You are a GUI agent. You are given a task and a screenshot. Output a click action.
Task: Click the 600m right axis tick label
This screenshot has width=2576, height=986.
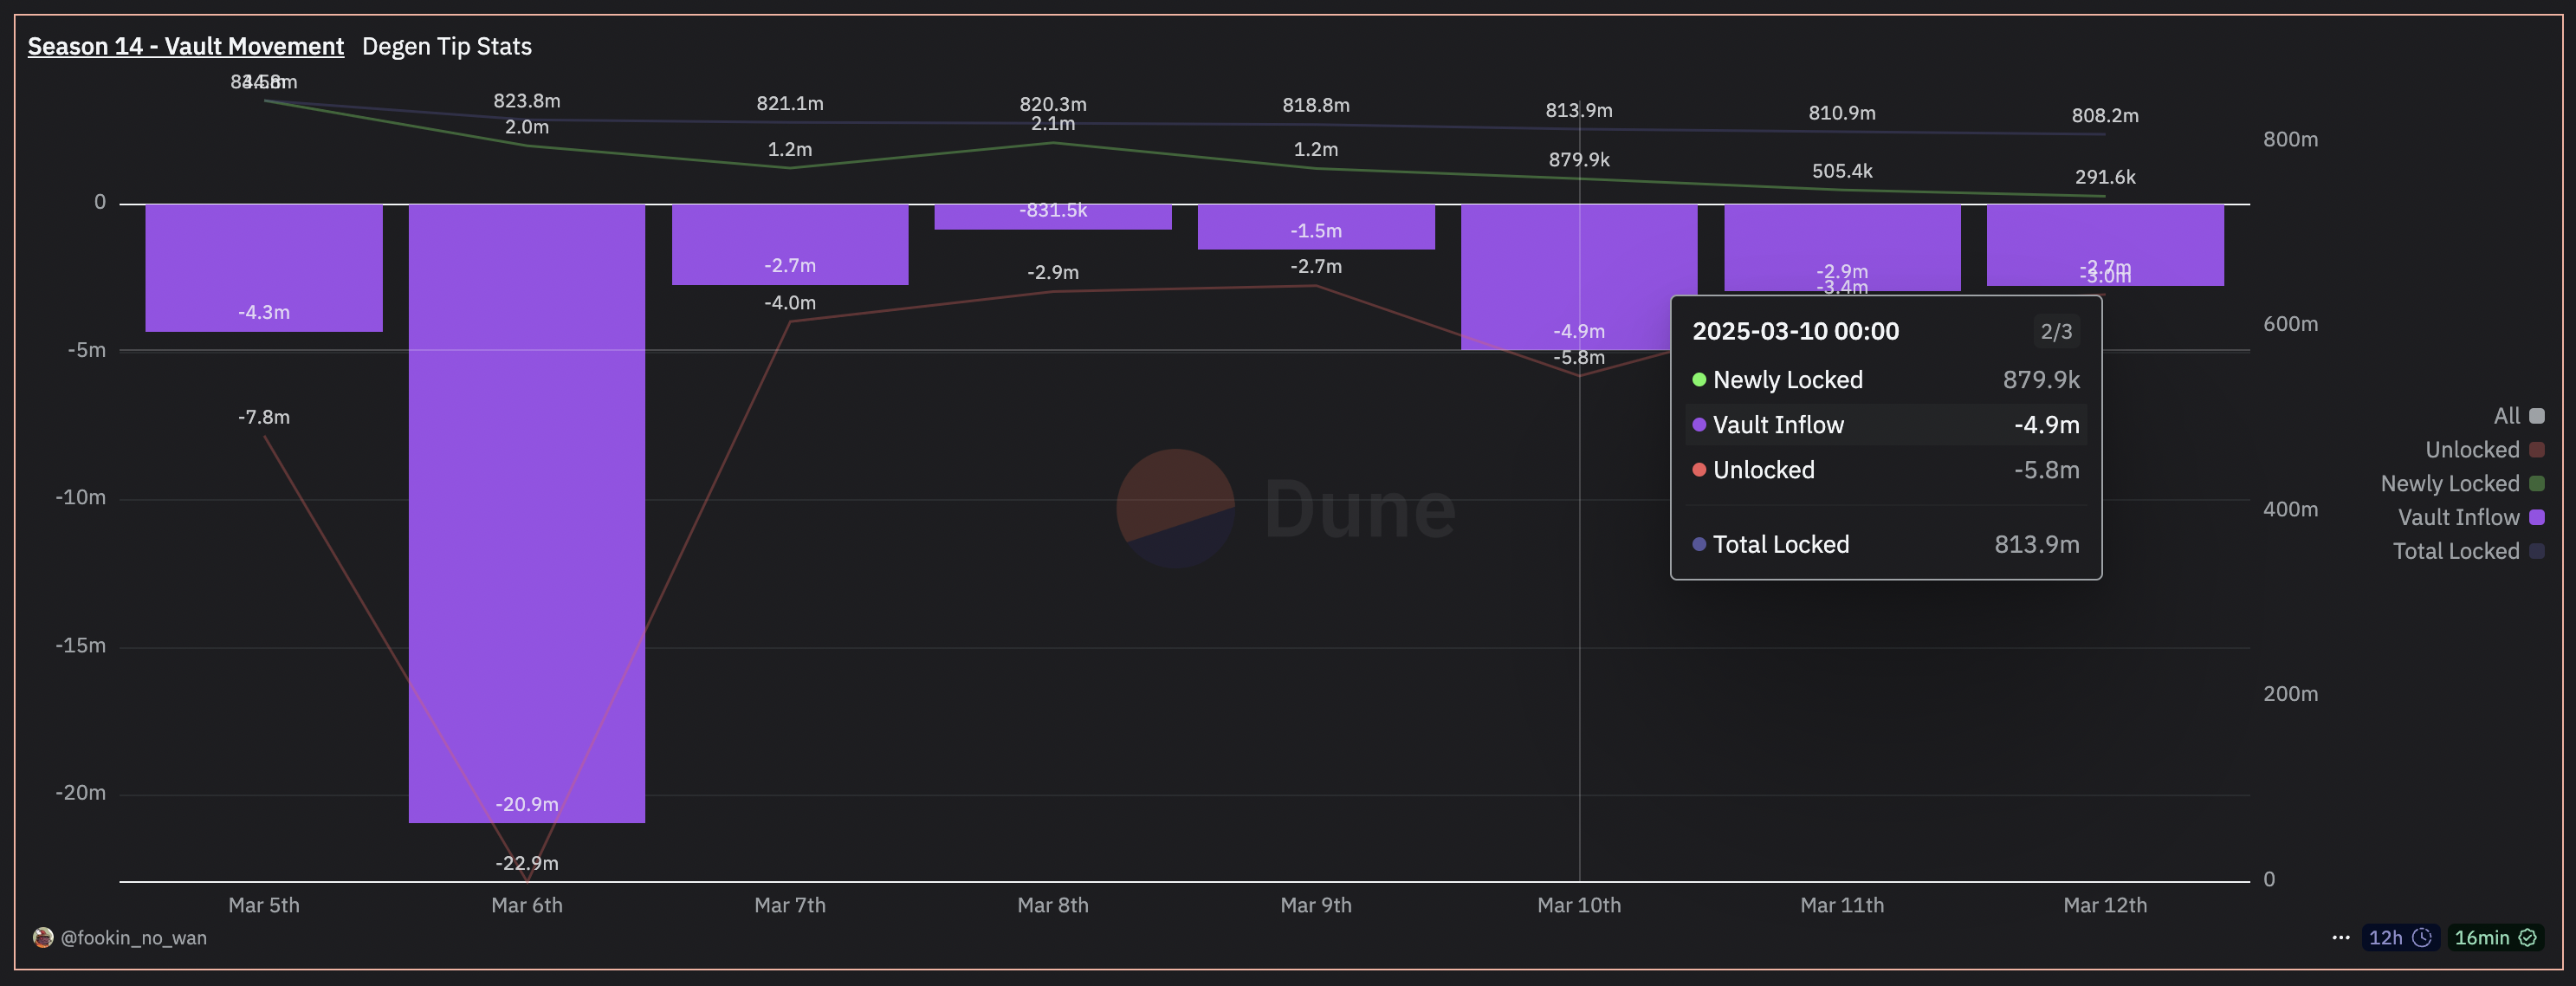(2290, 324)
